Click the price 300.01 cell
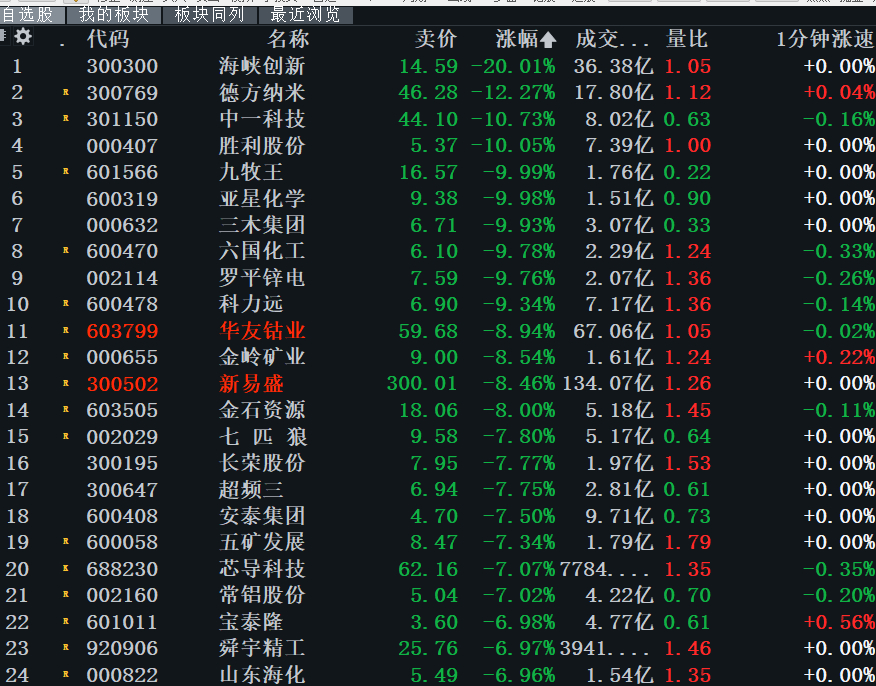The width and height of the screenshot is (876, 686). (422, 383)
